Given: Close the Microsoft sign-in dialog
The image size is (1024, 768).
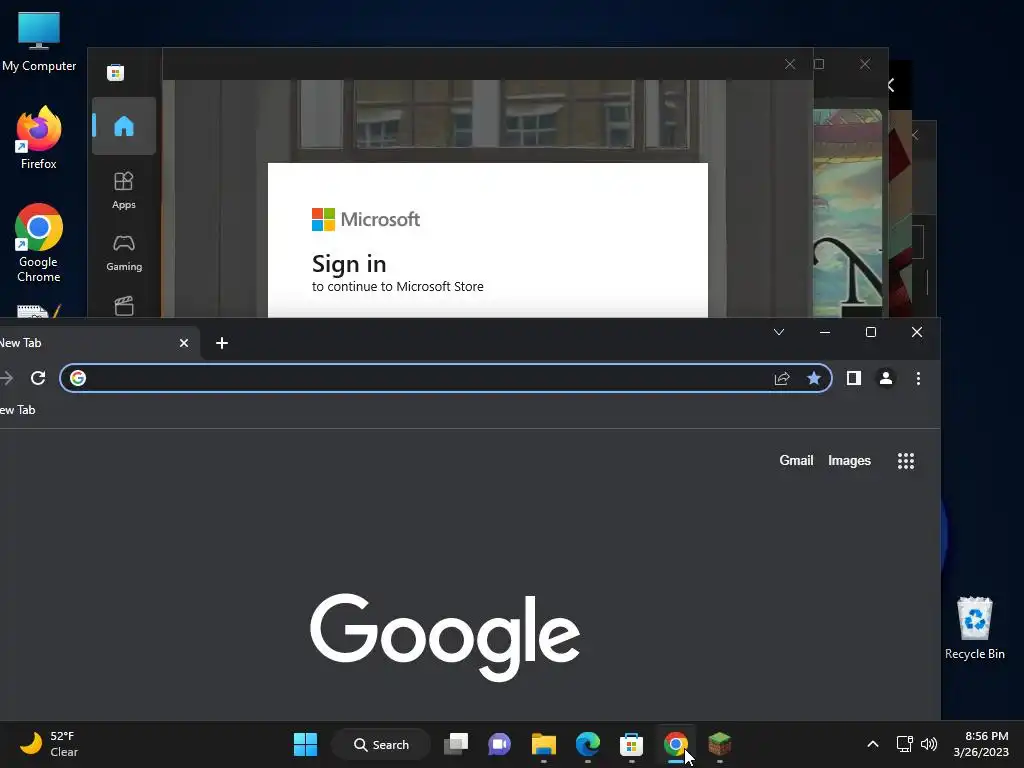Looking at the screenshot, I should [x=790, y=64].
